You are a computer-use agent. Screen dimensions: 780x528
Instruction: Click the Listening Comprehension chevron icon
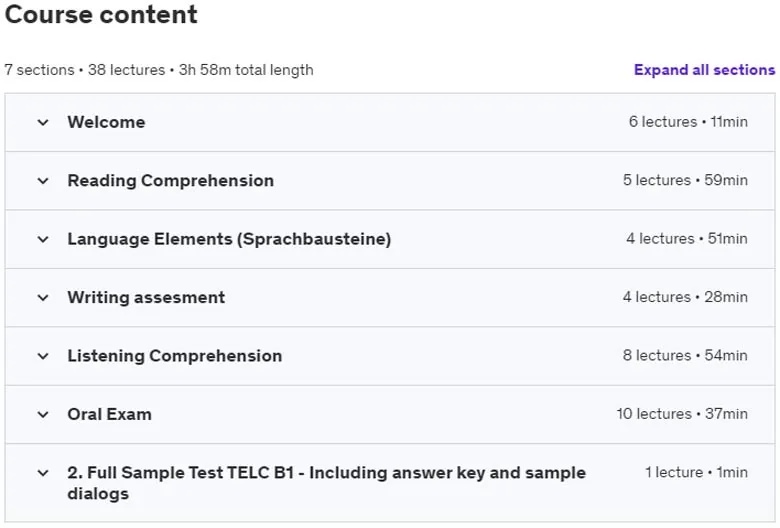click(43, 356)
